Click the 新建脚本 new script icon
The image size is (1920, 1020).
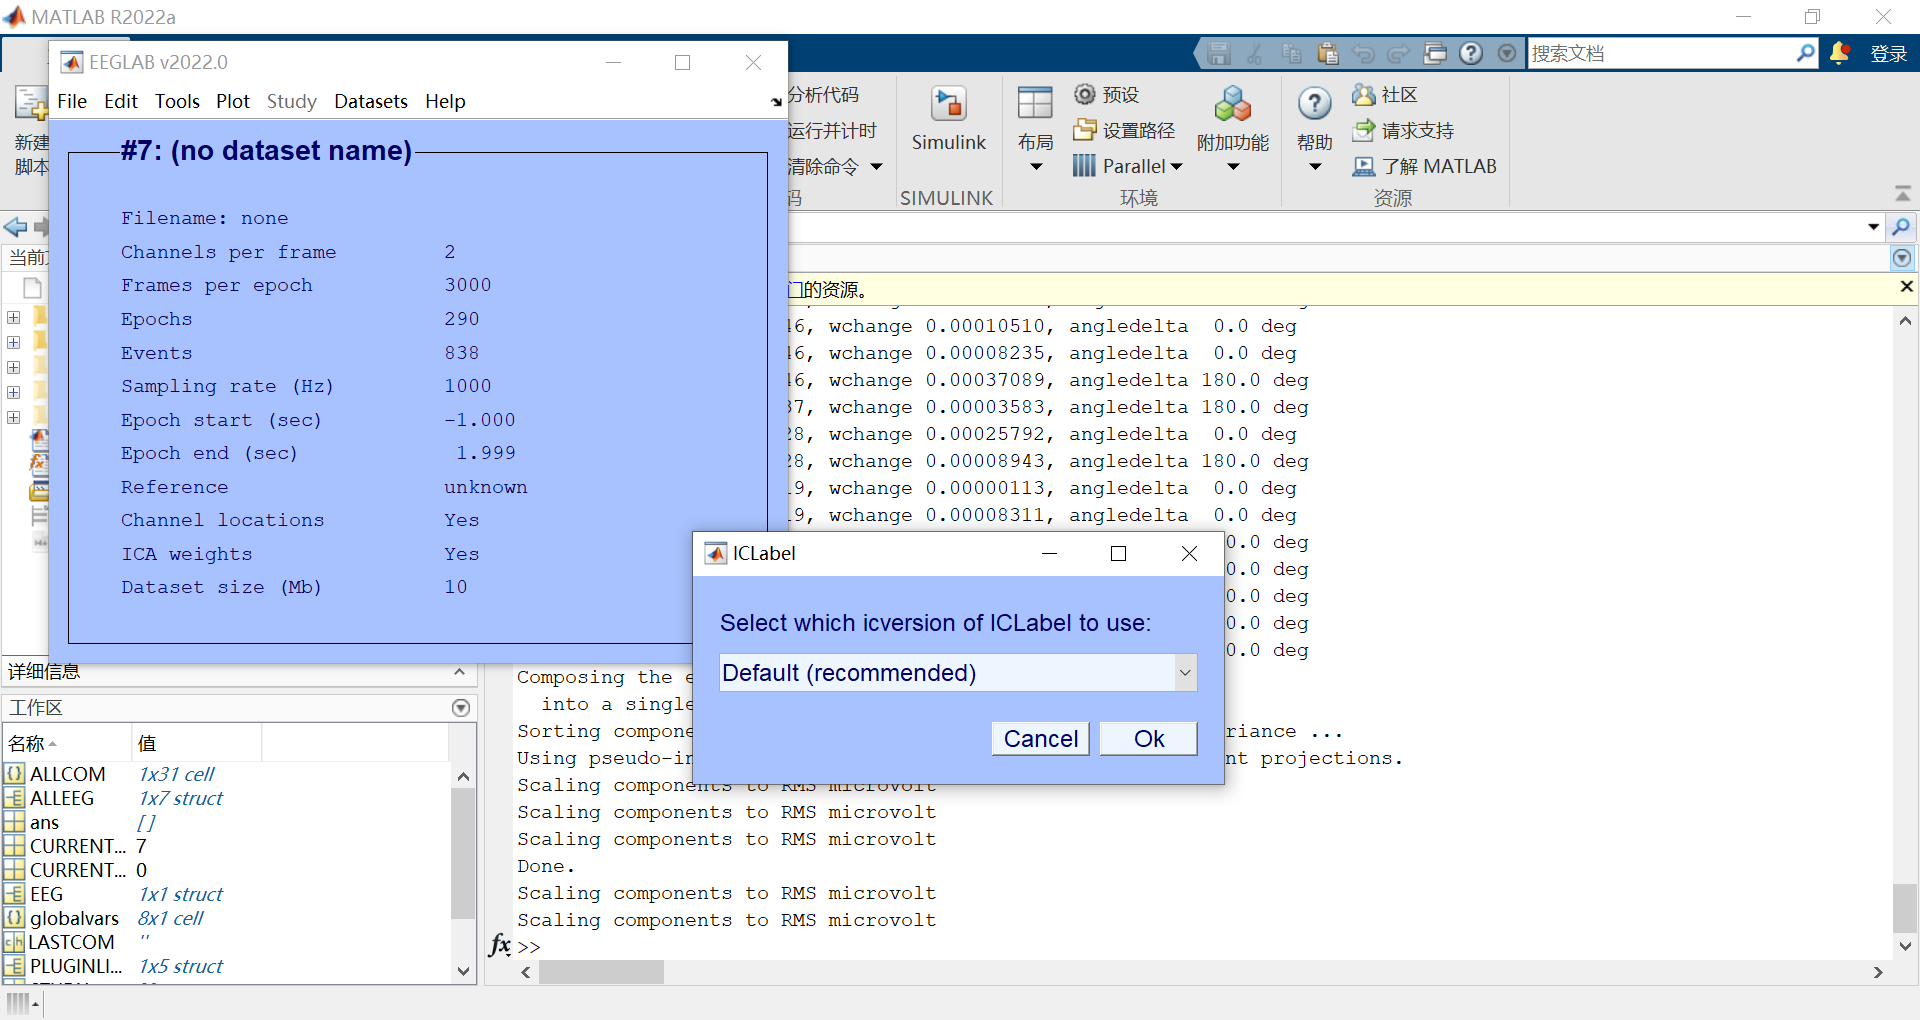point(31,103)
